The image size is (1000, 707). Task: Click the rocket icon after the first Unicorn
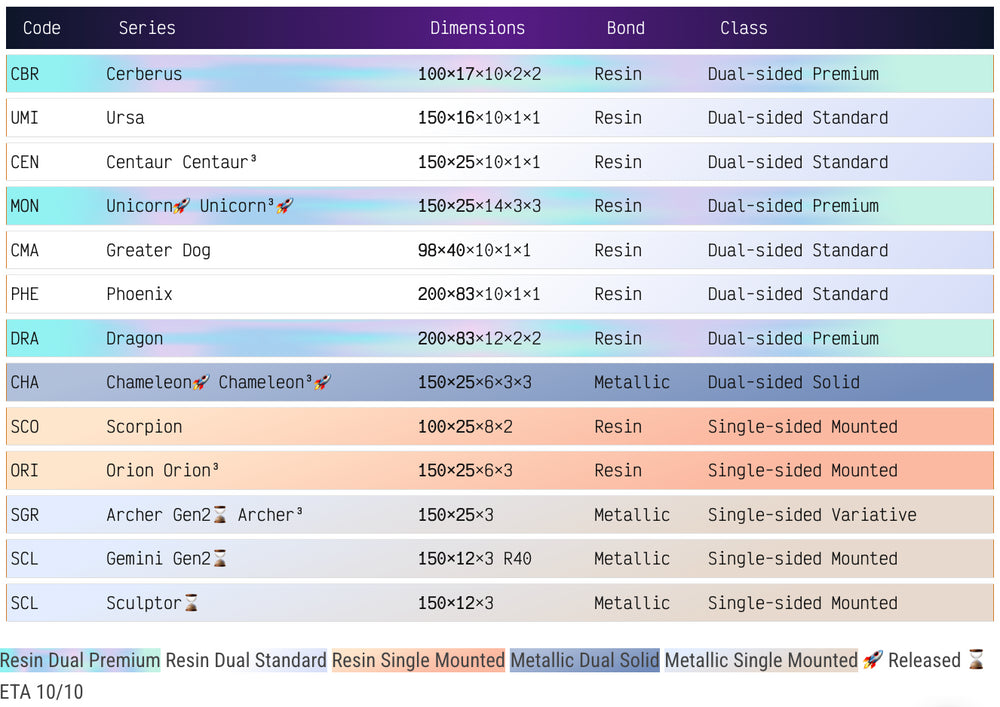point(182,206)
